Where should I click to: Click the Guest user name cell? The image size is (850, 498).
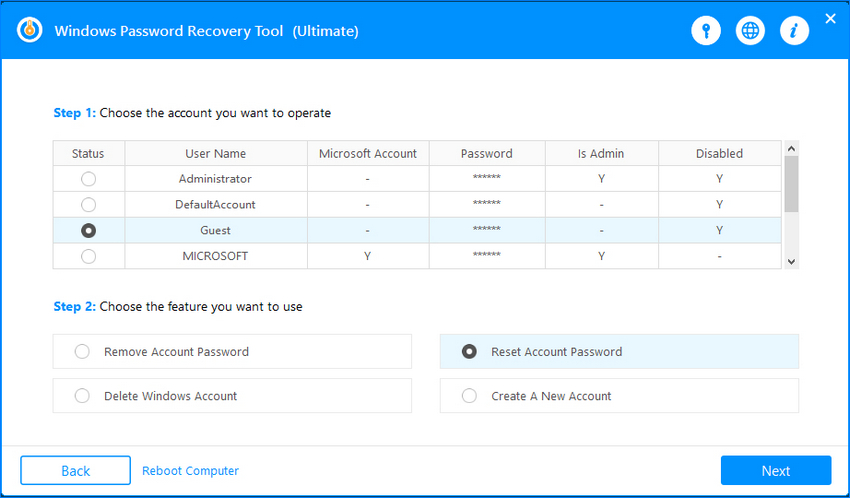pyautogui.click(x=216, y=230)
